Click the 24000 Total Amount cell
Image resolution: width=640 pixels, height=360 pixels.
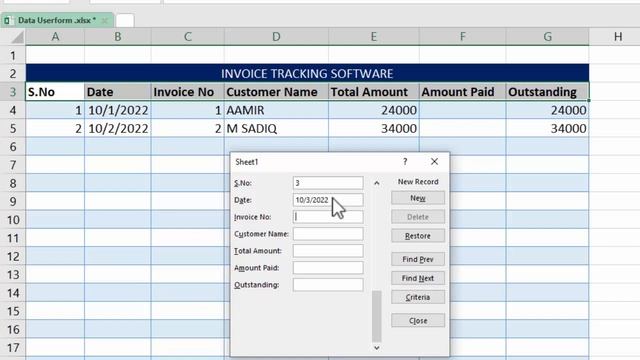(x=373, y=110)
